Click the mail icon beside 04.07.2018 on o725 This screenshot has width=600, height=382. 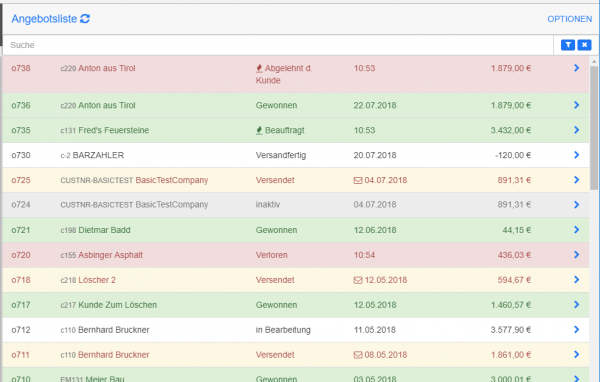click(x=358, y=180)
